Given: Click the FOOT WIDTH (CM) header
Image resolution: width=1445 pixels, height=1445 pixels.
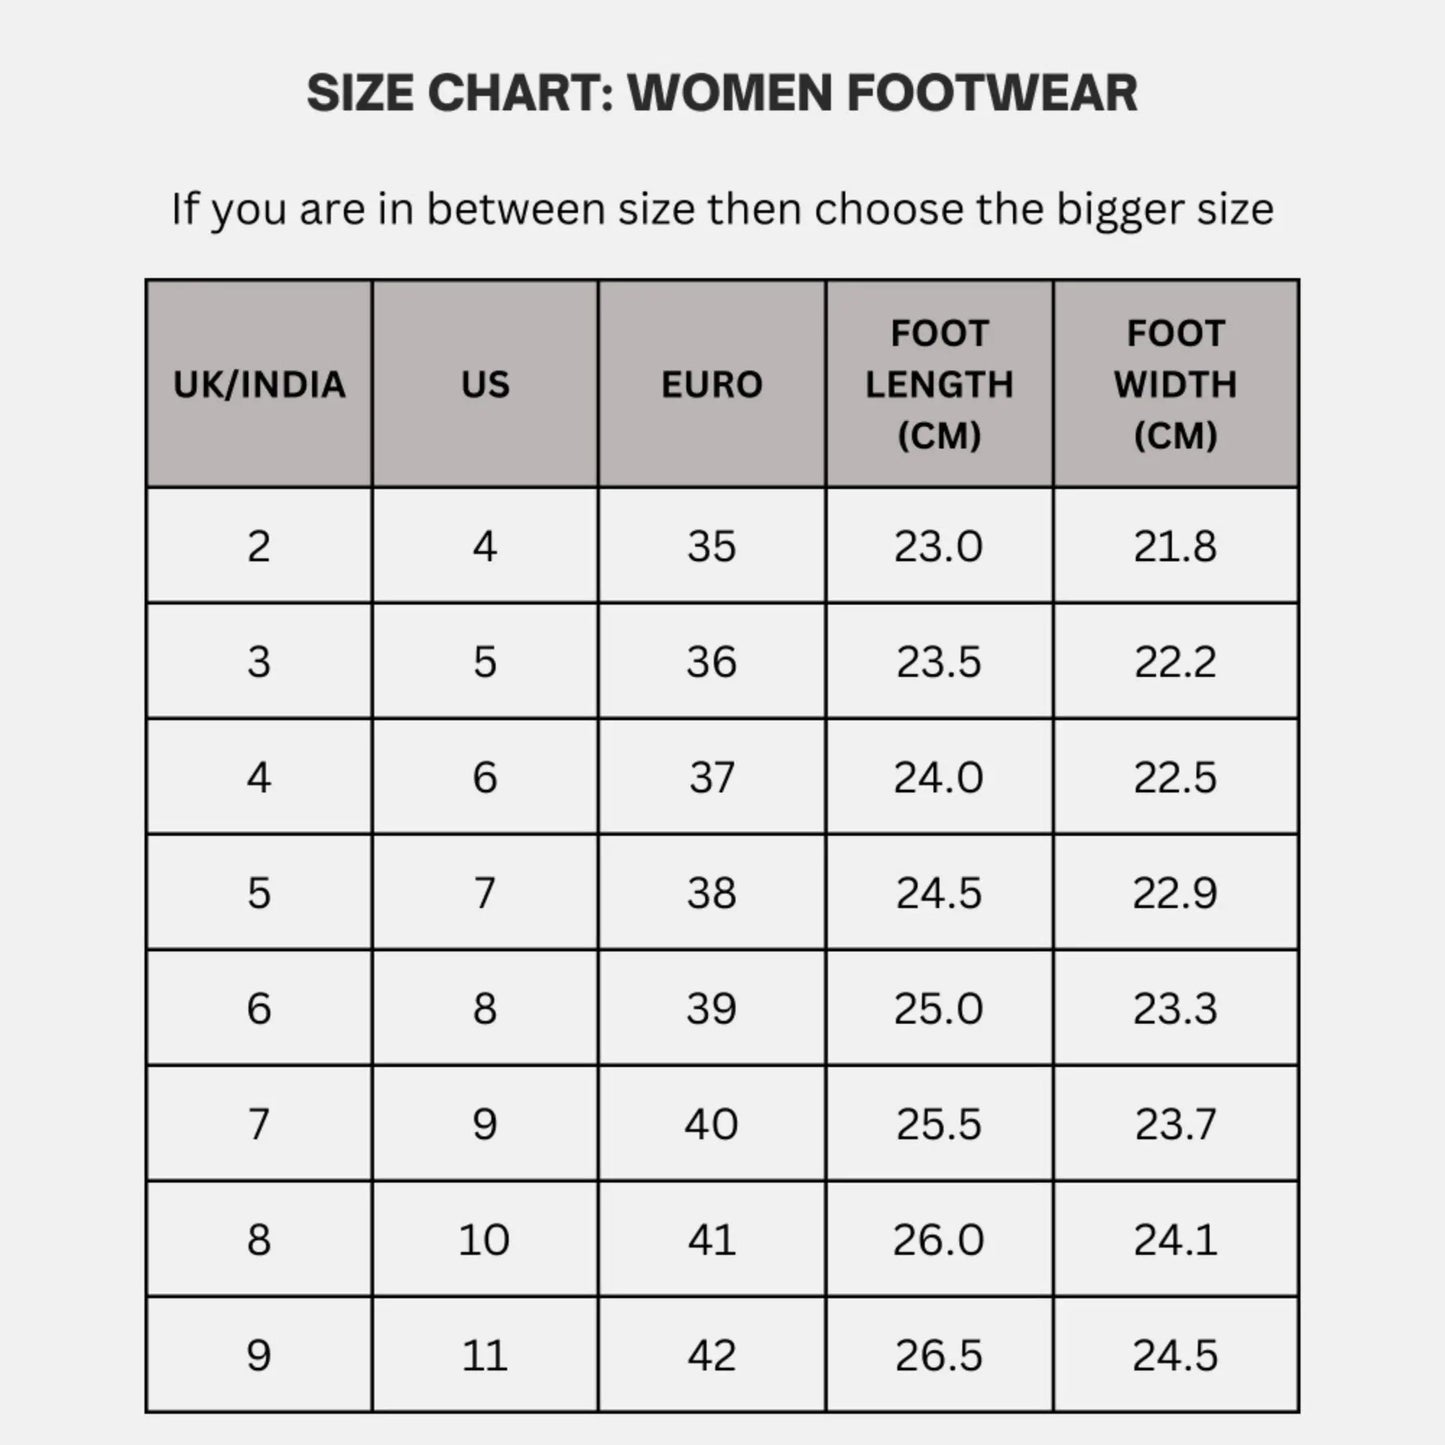Looking at the screenshot, I should point(1175,385).
